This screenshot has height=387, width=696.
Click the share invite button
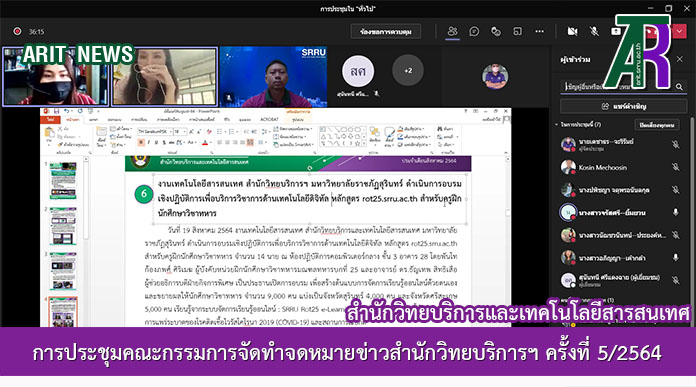624,107
